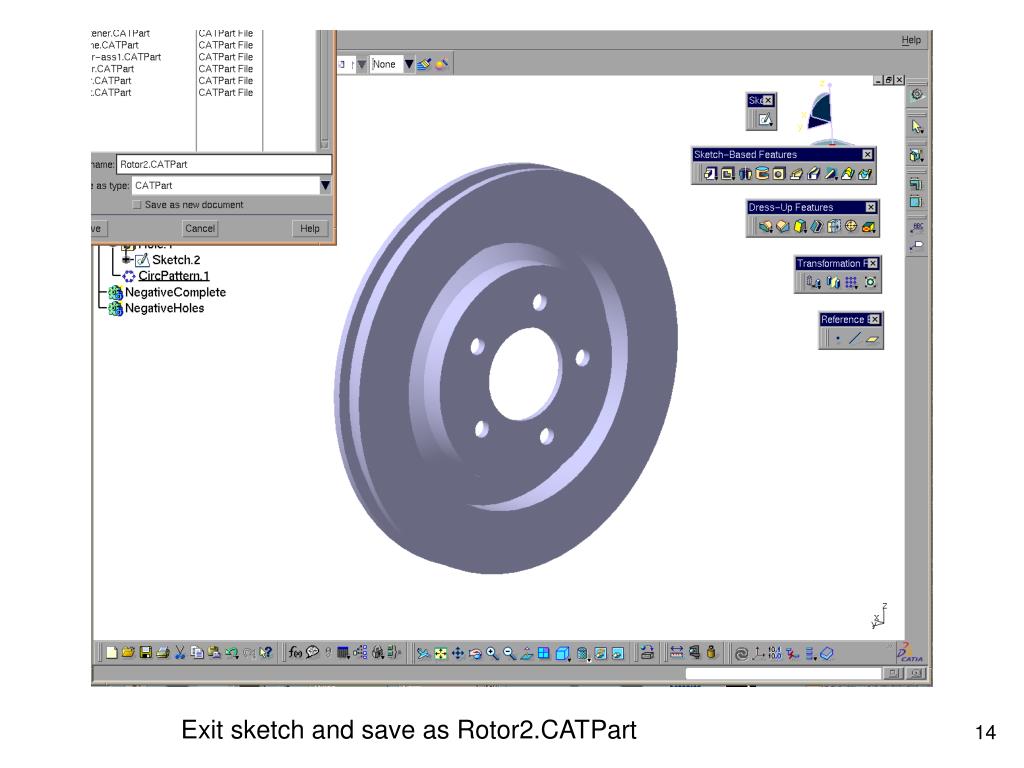The width and height of the screenshot is (1024, 768).
Task: Select the Slot tool
Action: (x=813, y=174)
